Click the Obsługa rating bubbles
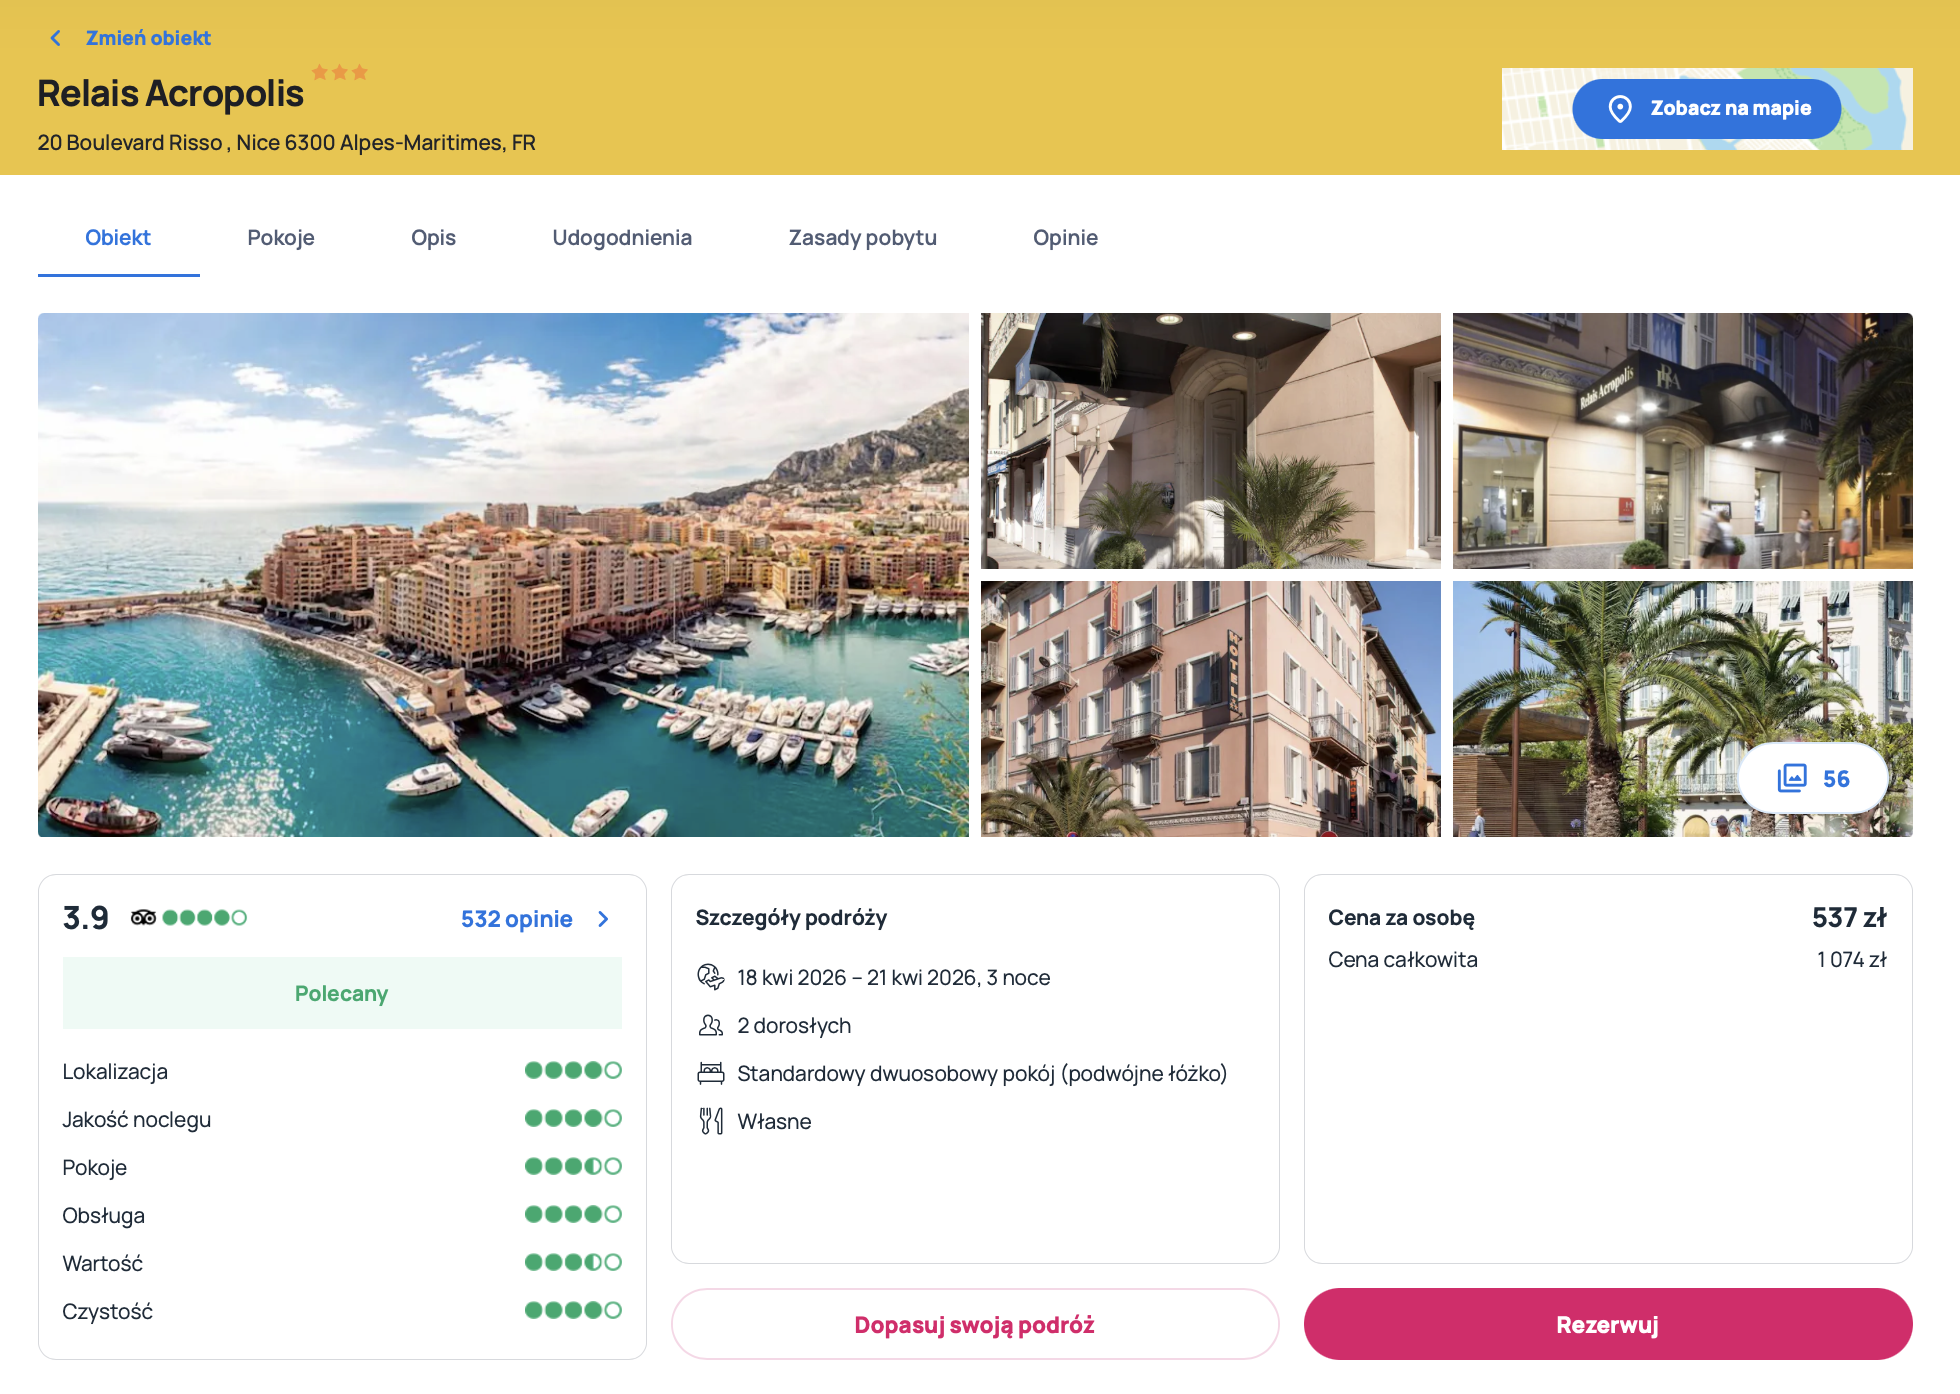1960x1394 pixels. (573, 1214)
